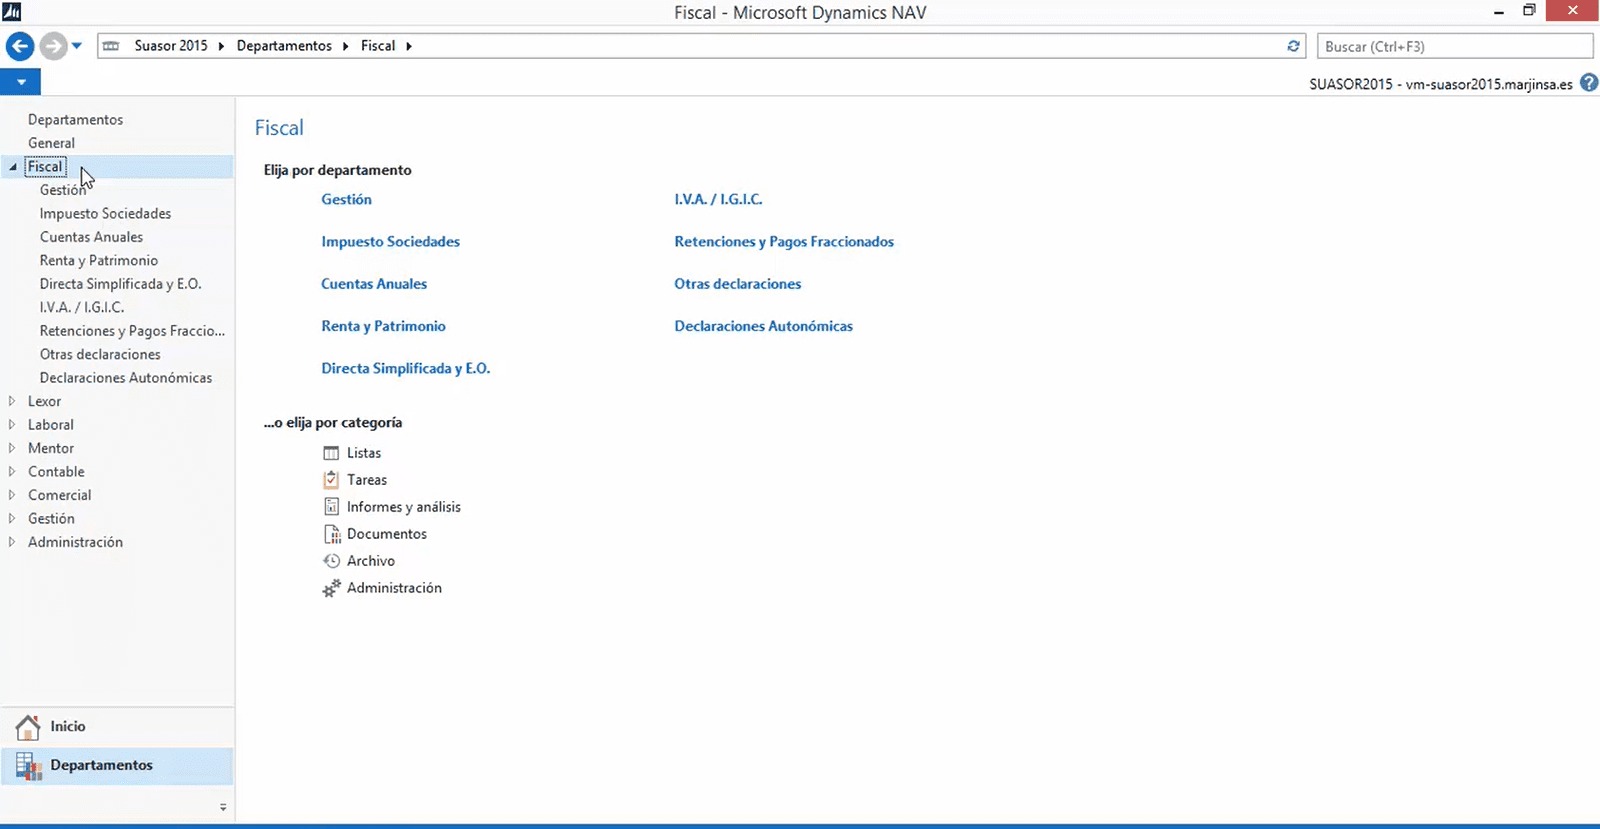Open the Informes y análisis category

(x=404, y=507)
